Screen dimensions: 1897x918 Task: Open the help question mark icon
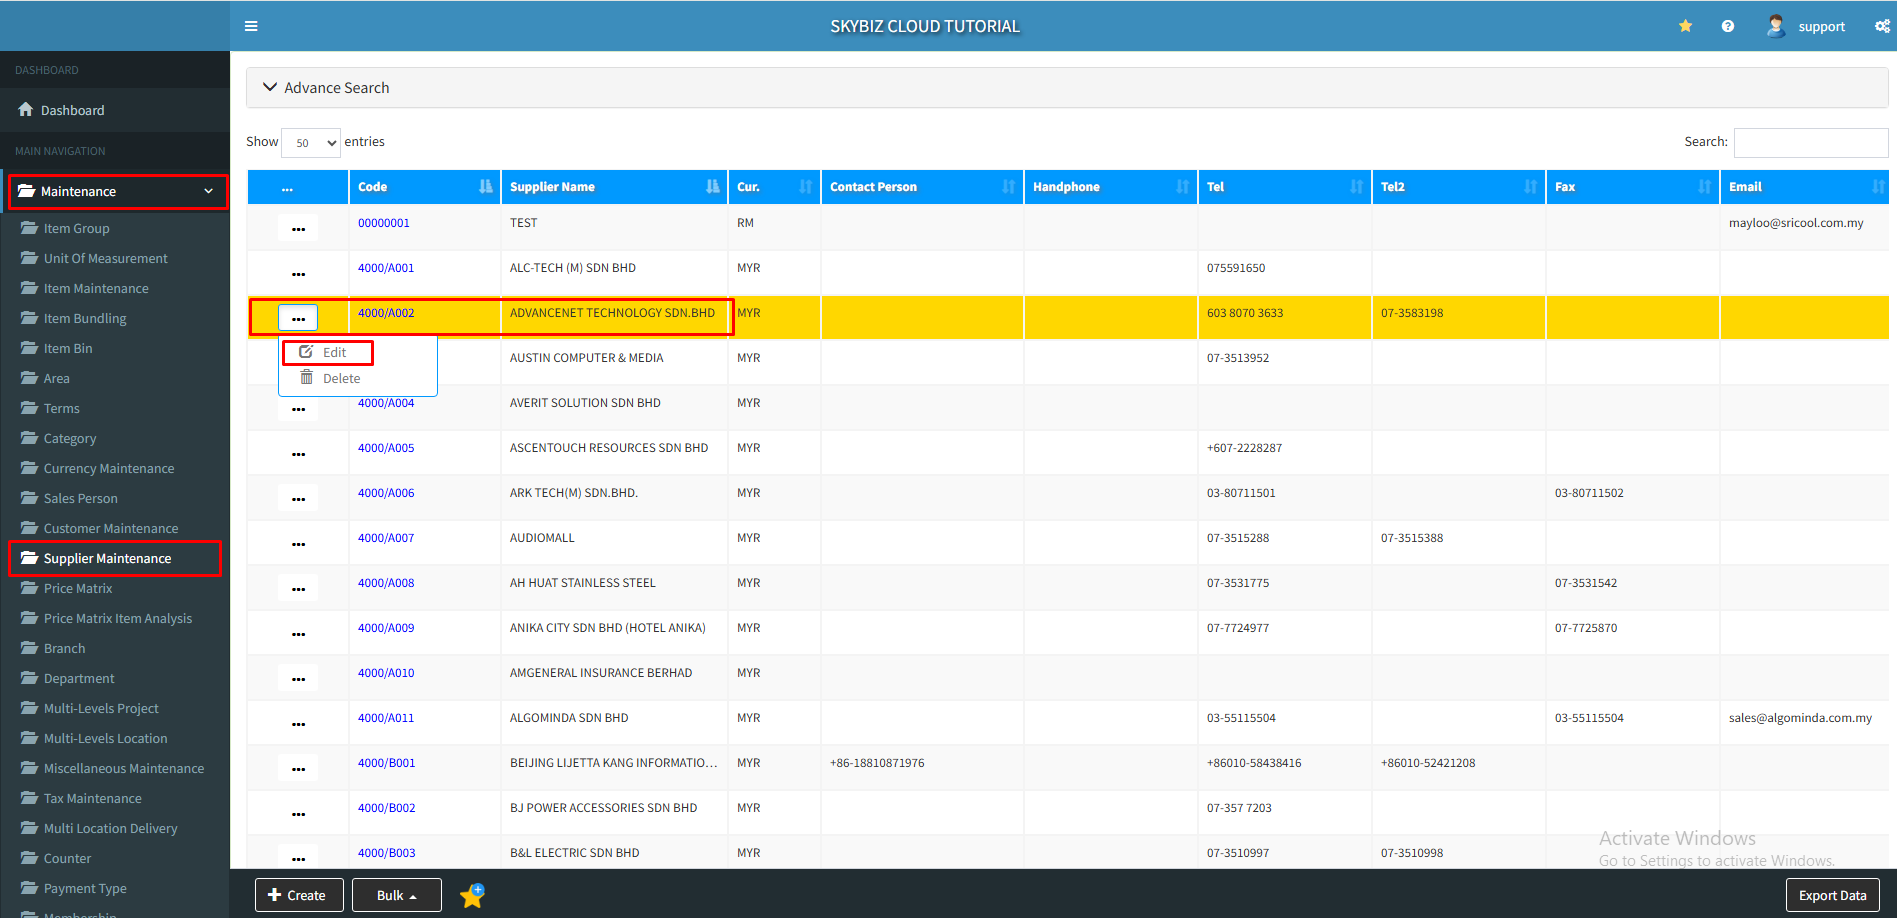(x=1727, y=26)
